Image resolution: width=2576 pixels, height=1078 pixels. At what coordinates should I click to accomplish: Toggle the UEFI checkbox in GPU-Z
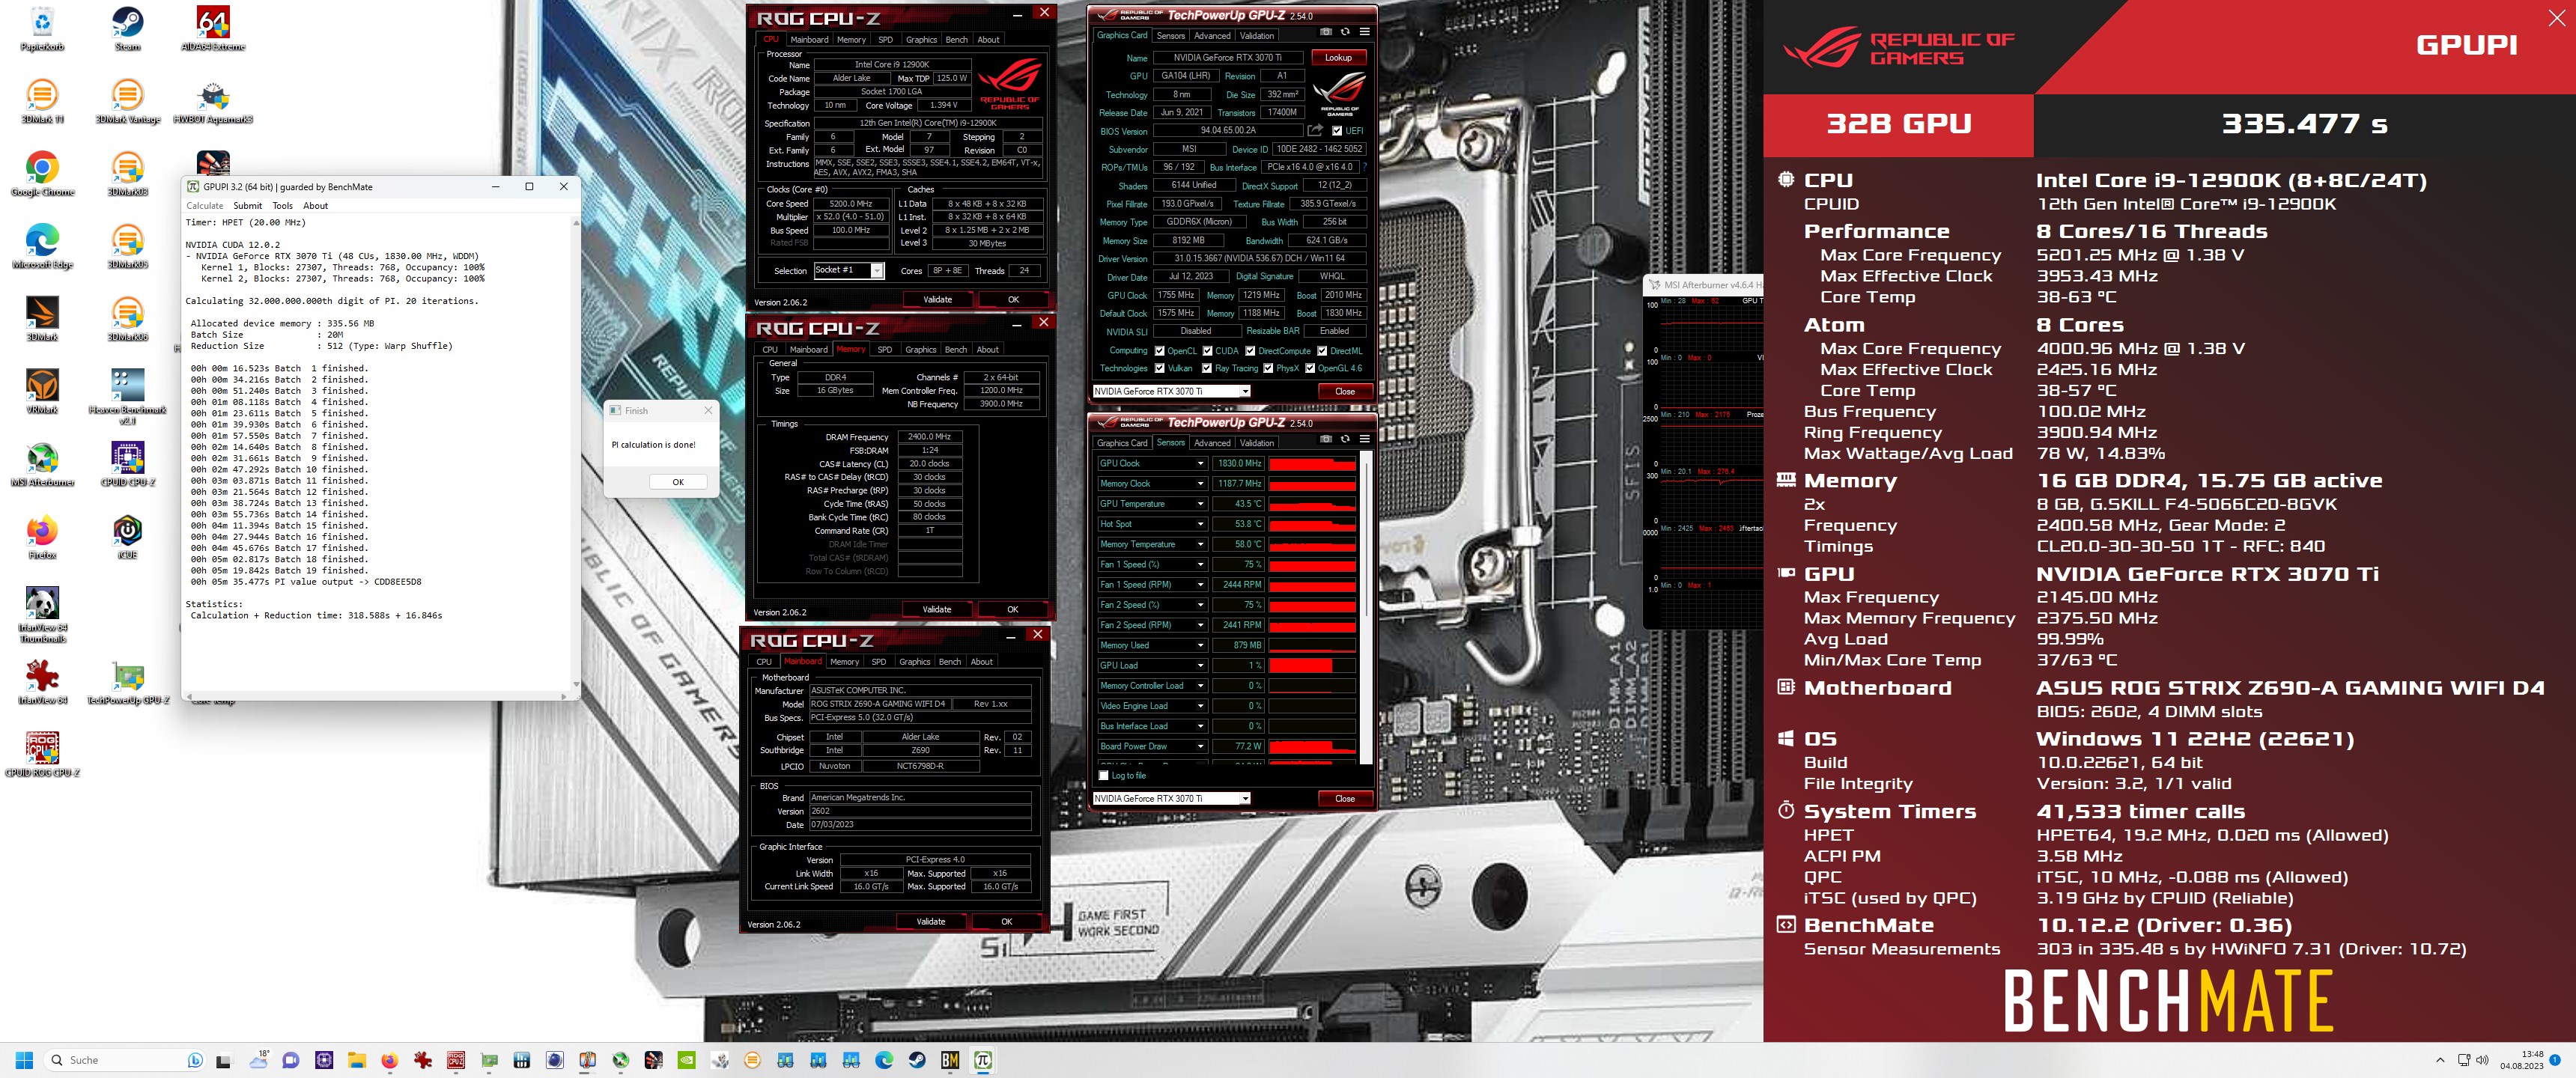pos(1337,131)
